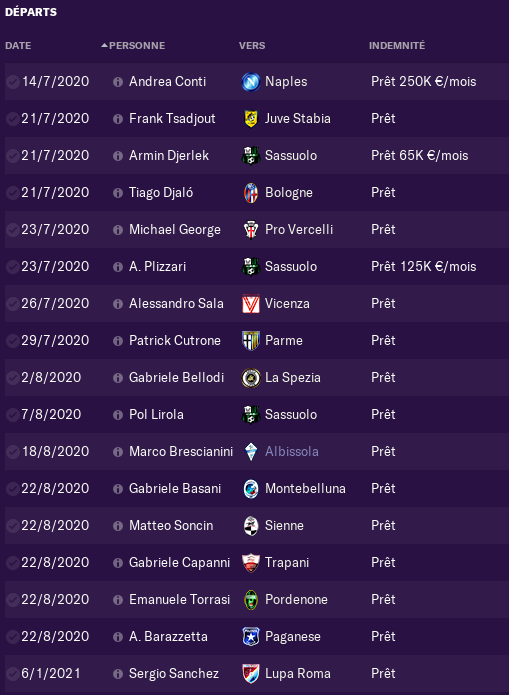The width and height of the screenshot is (510, 695).
Task: Toggle checkmark on 6/1/2021 Sergio Sanchez row
Action: click(x=13, y=674)
